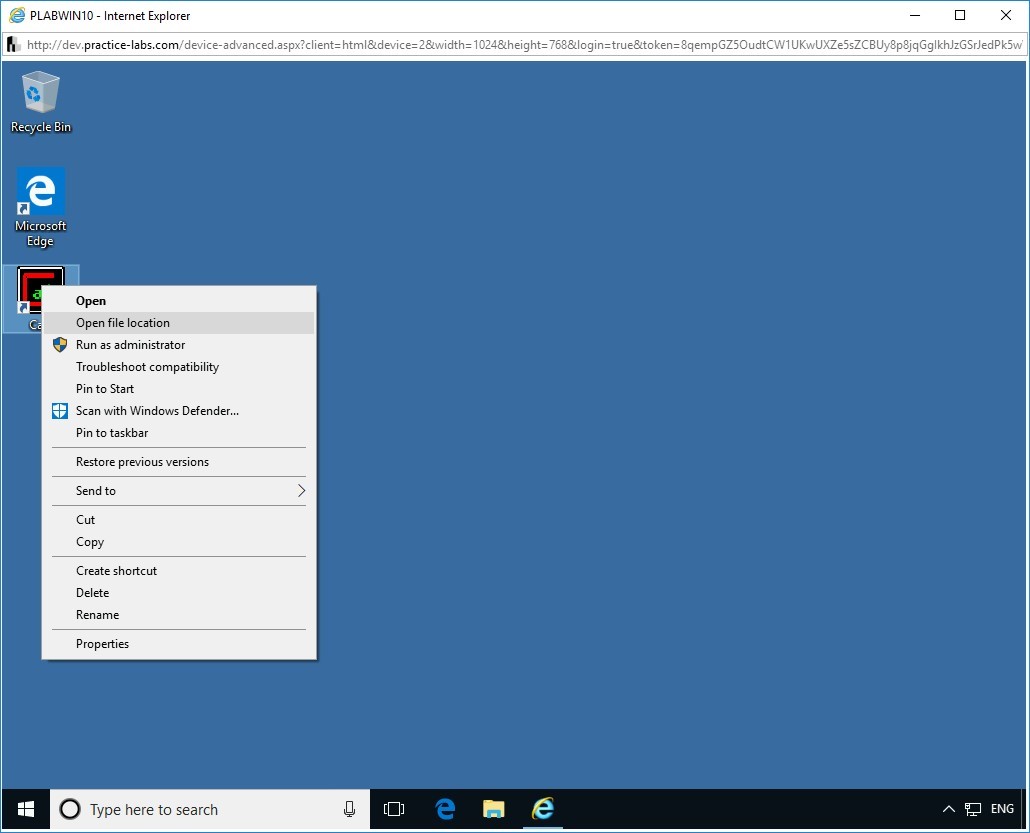Click the ENG language indicator
1030x833 pixels.
[1002, 809]
